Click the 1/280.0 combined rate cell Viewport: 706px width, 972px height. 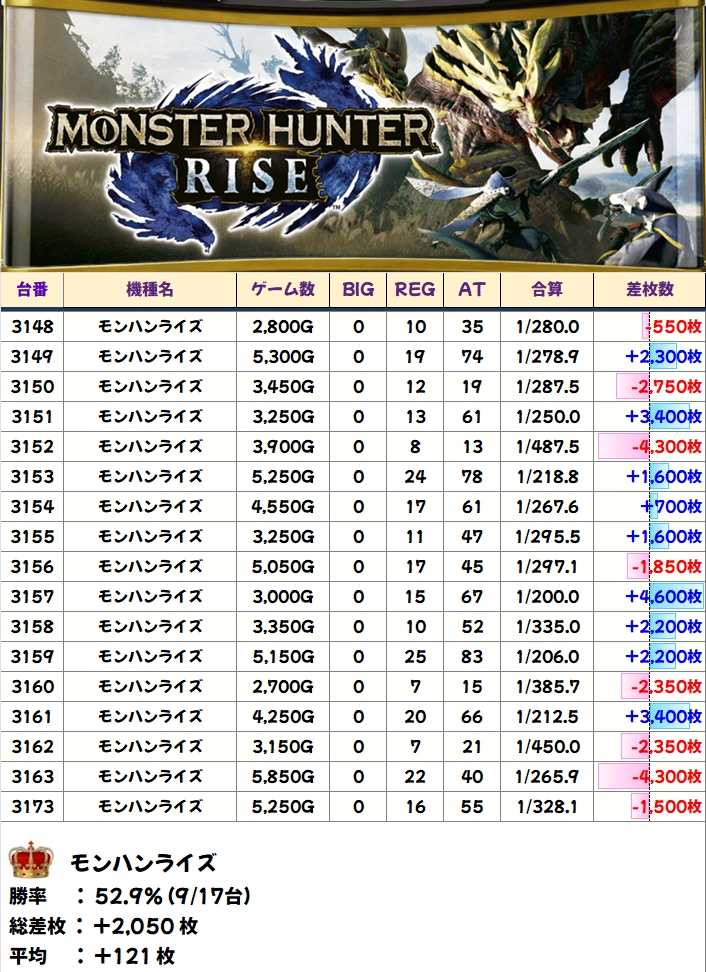click(547, 326)
